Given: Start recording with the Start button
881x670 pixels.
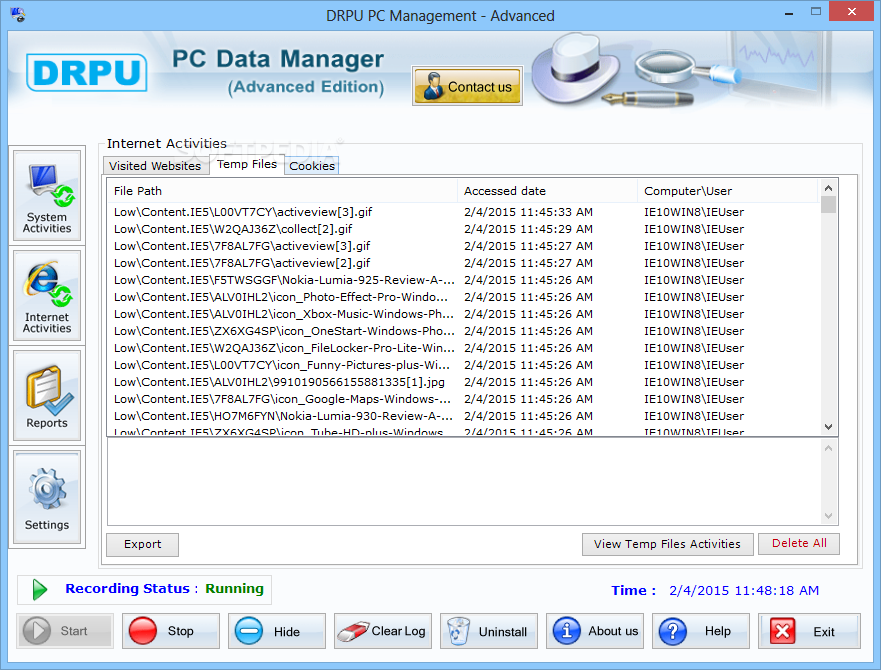Looking at the screenshot, I should tap(65, 631).
